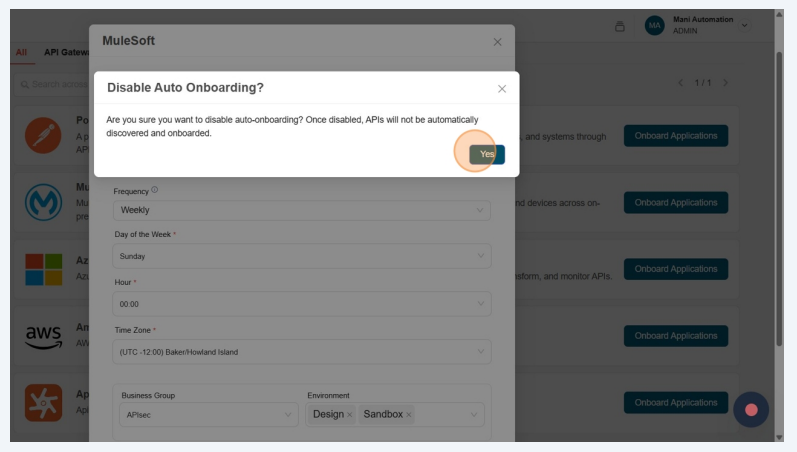Remove the Sandbox environment tag
Image resolution: width=797 pixels, height=452 pixels.
point(409,415)
